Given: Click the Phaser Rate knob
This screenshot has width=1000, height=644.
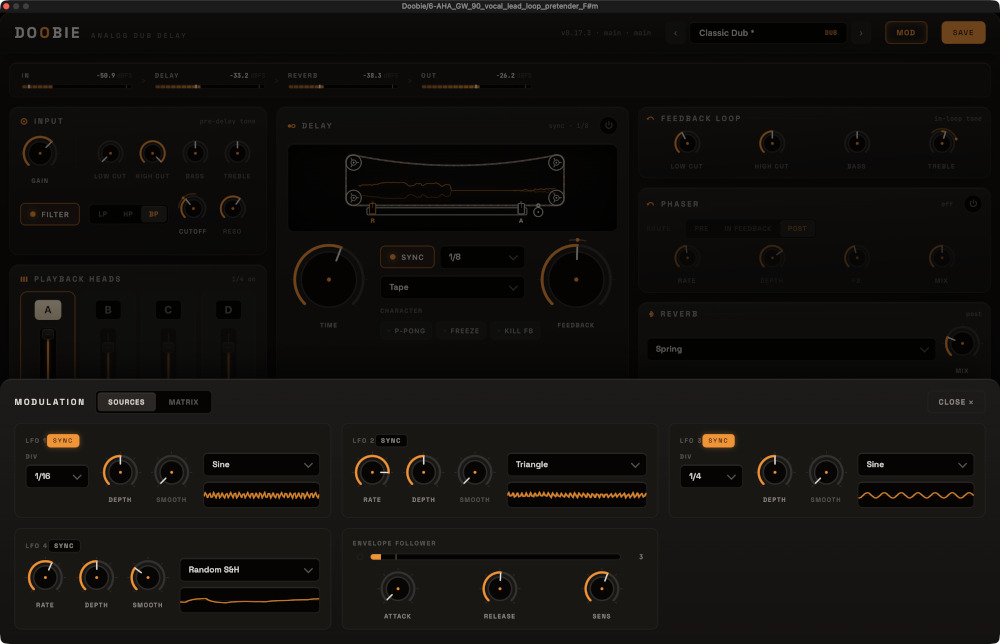Looking at the screenshot, I should (x=686, y=258).
